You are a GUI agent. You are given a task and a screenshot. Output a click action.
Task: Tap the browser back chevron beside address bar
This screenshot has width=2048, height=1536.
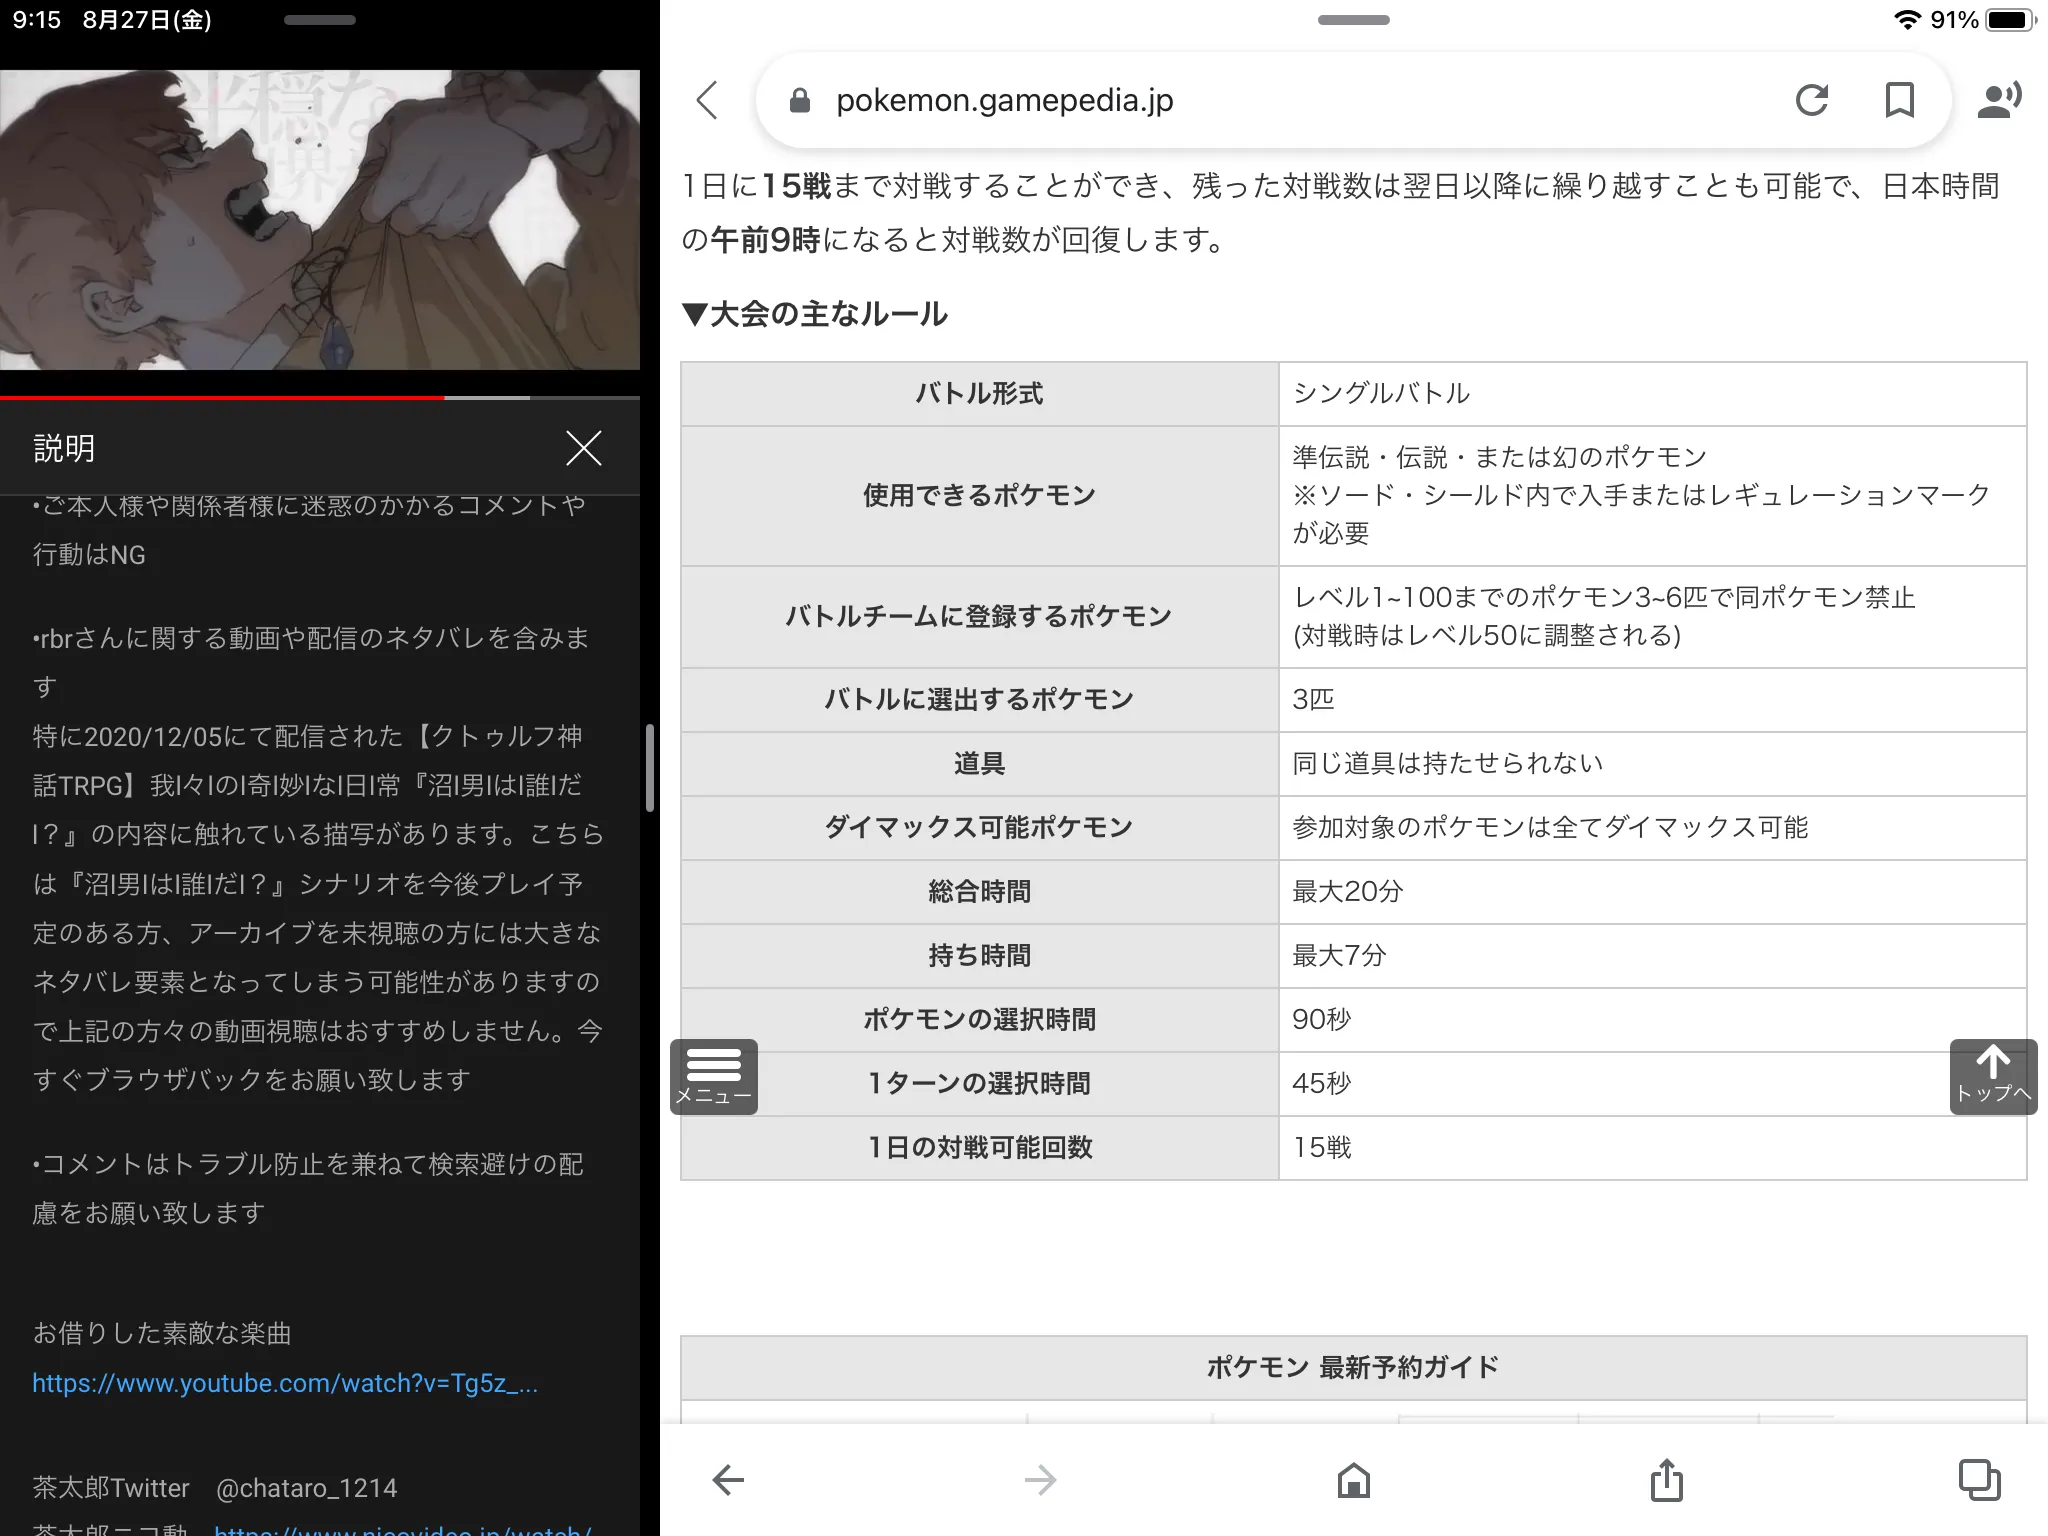pos(707,100)
